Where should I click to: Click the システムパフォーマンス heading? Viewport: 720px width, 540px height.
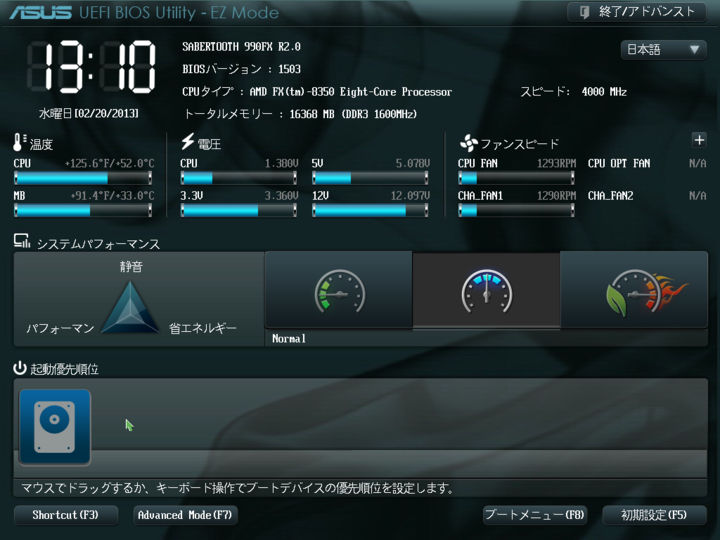(98, 244)
